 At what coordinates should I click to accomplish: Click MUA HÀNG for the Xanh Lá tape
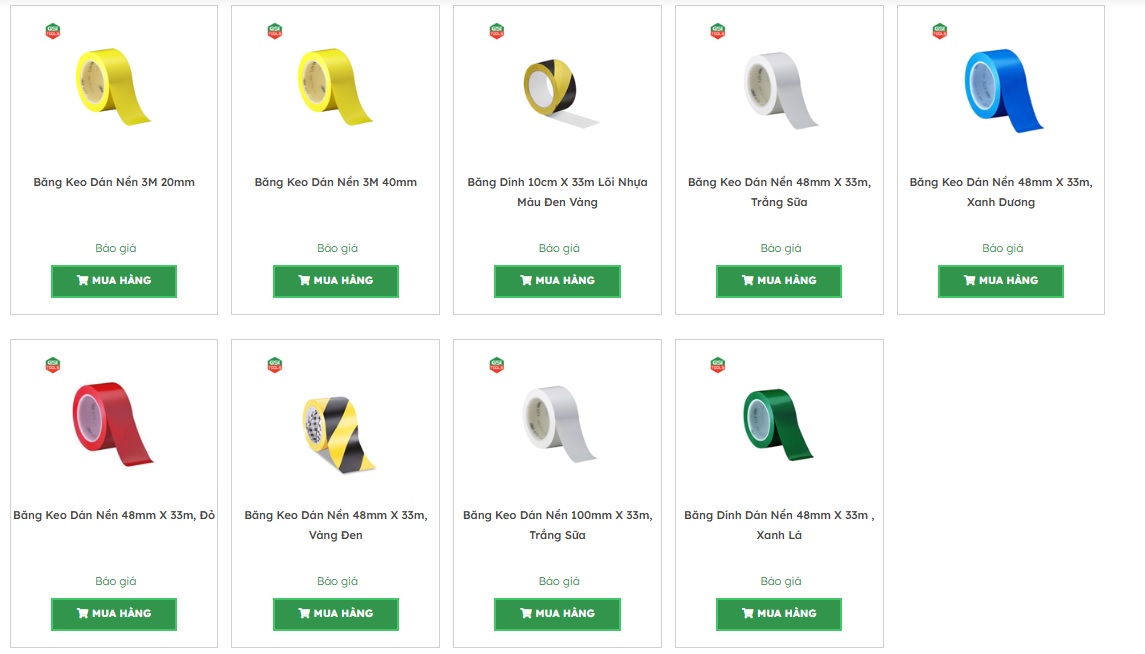coord(778,614)
